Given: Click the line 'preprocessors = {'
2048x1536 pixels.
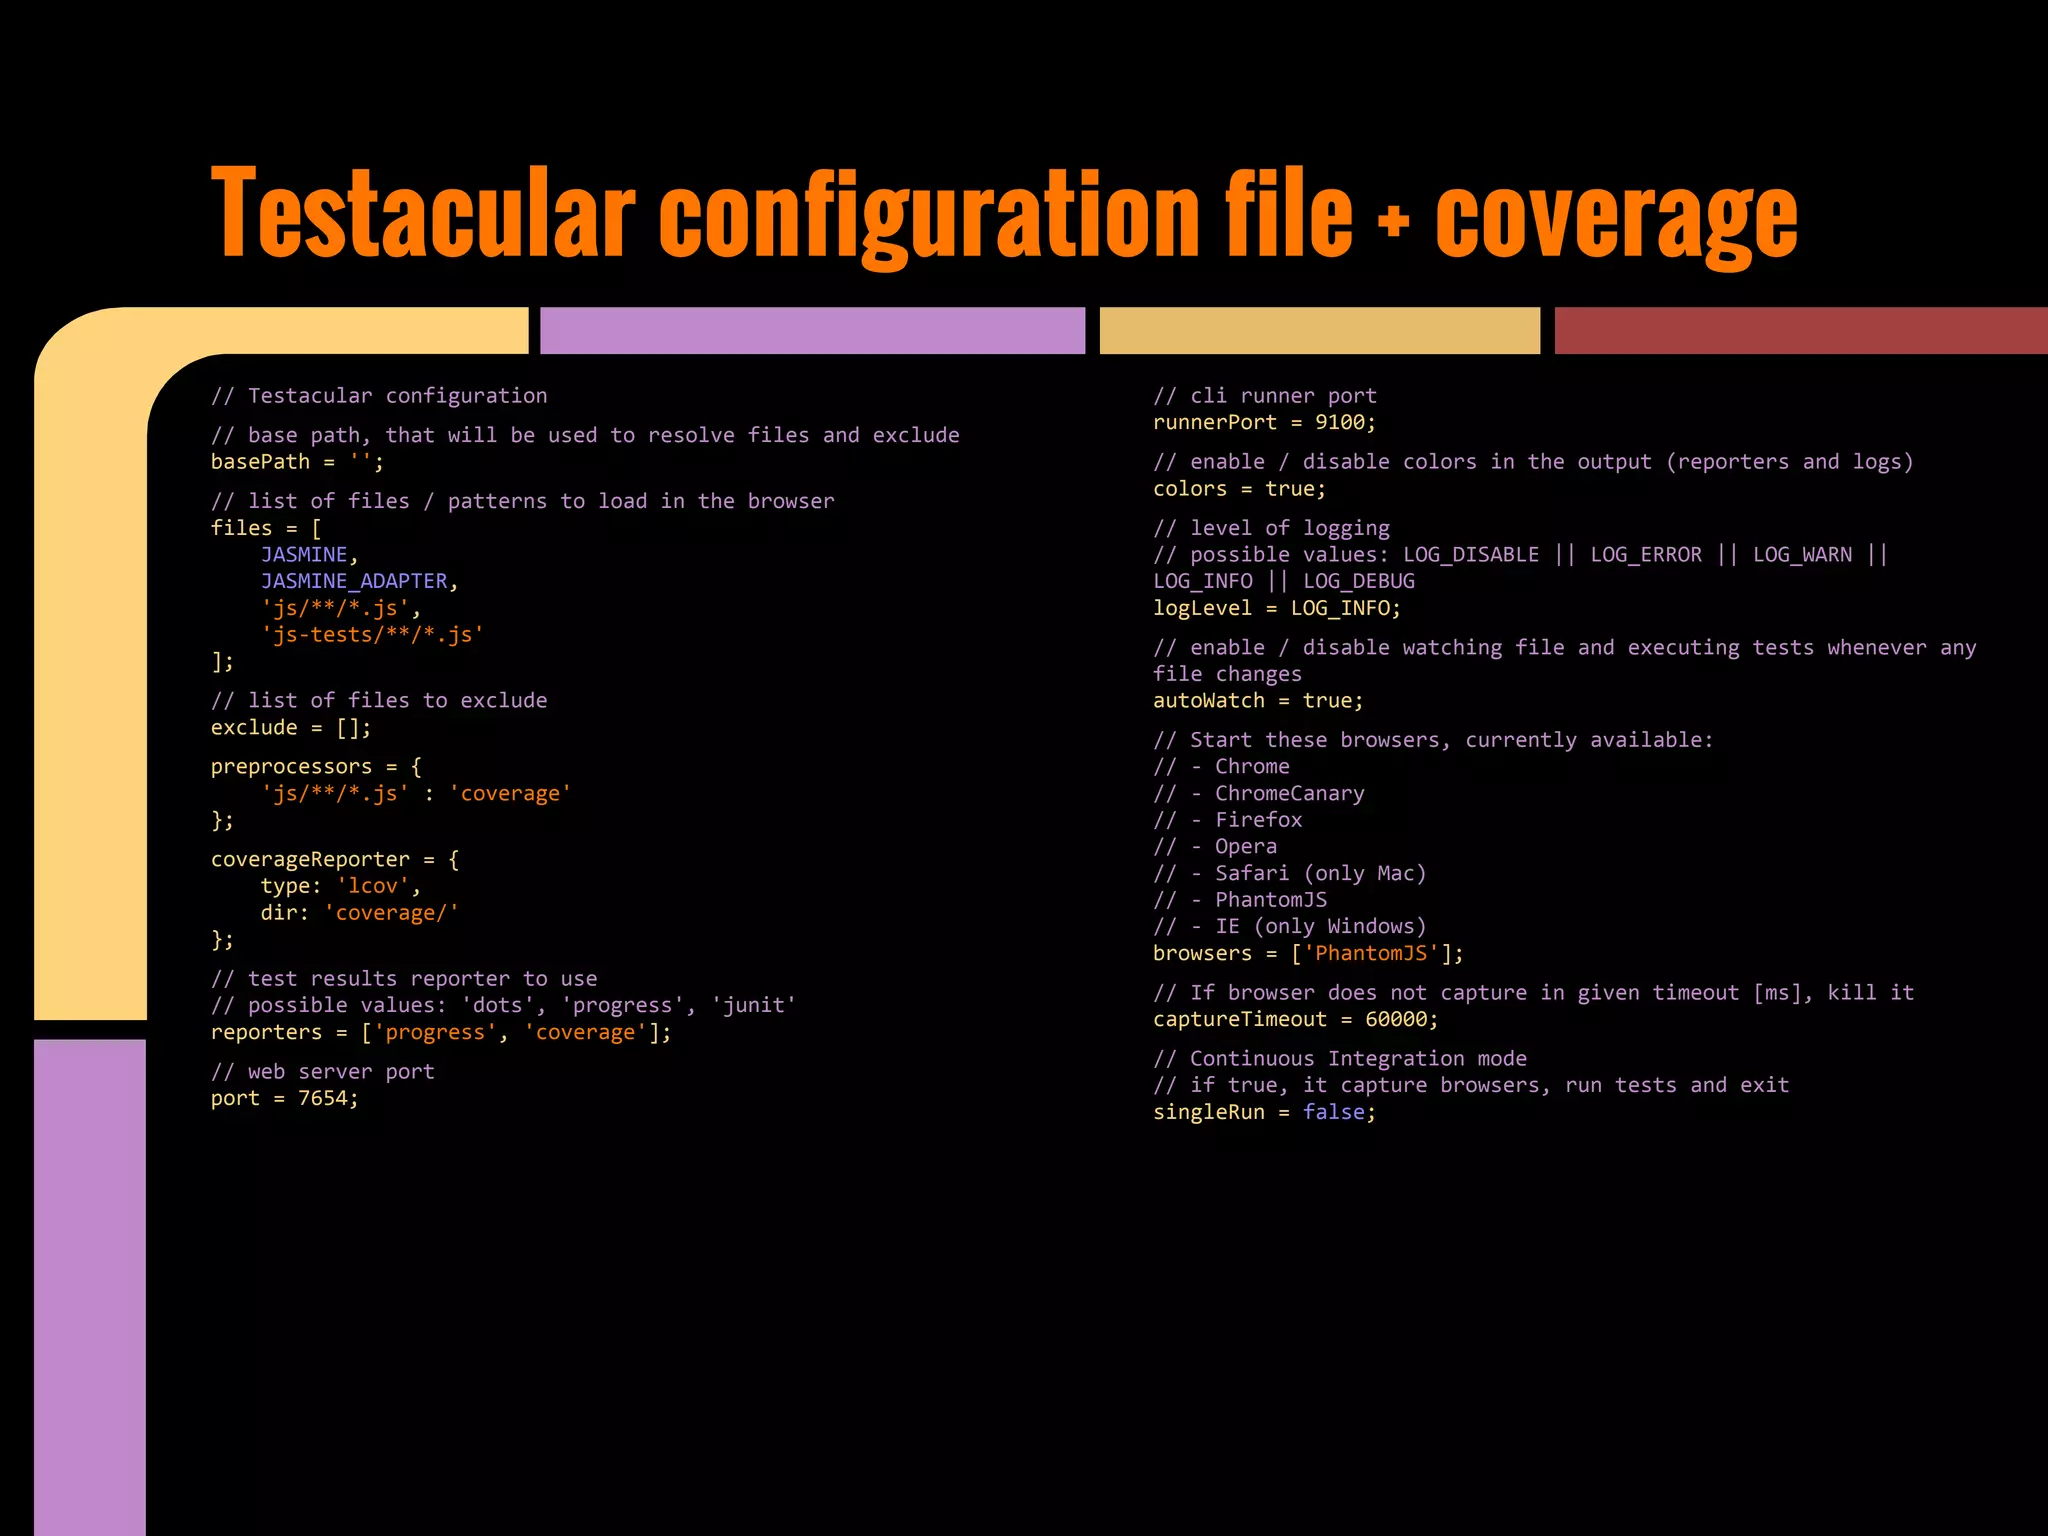Looking at the screenshot, I should (316, 767).
